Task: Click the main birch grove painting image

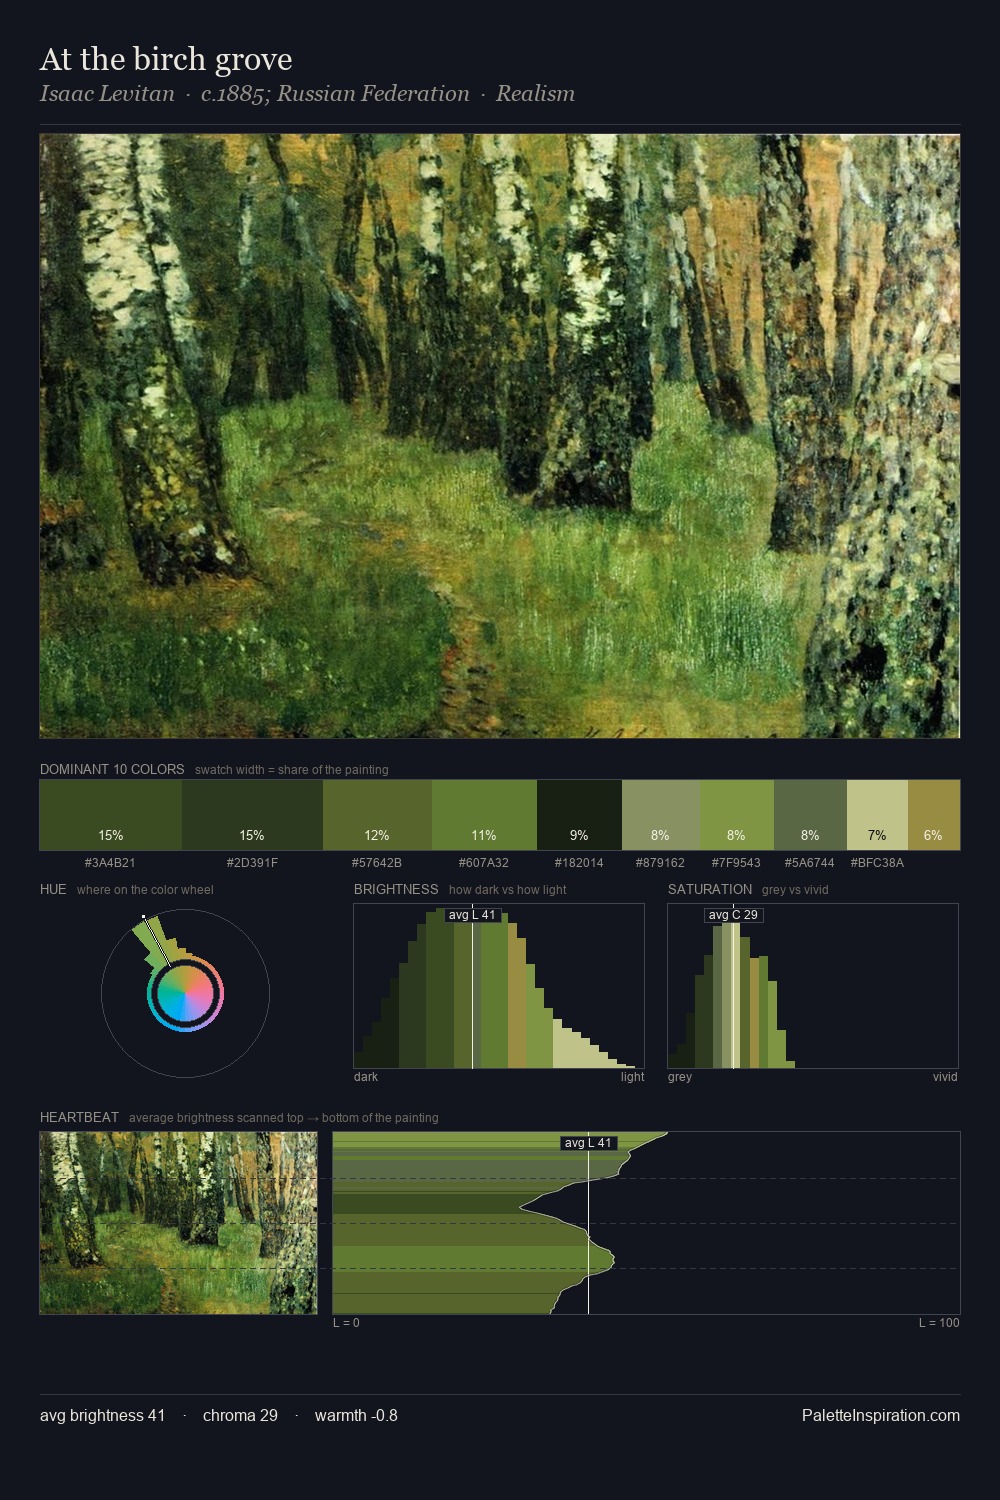Action: tap(500, 436)
